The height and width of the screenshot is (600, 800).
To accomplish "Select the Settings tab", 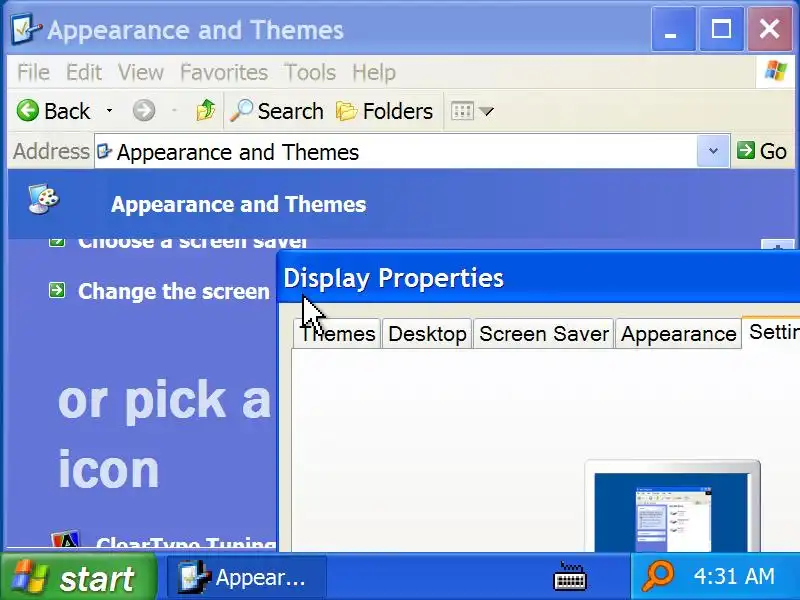I will [x=771, y=332].
